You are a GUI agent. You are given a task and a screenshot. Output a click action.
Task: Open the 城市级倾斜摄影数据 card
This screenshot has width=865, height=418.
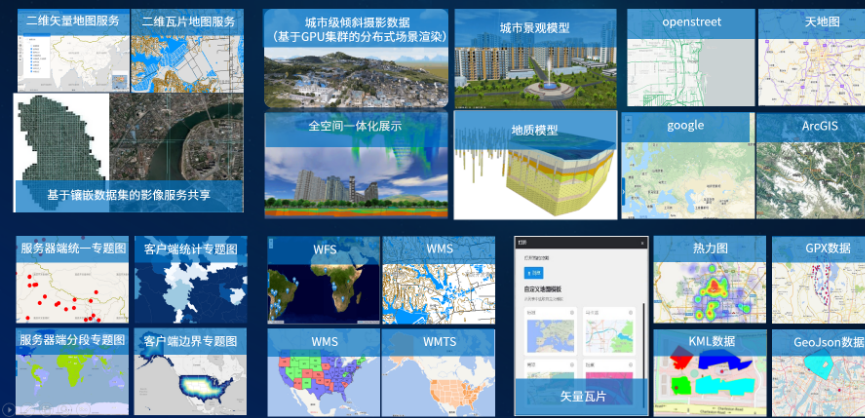click(356, 58)
